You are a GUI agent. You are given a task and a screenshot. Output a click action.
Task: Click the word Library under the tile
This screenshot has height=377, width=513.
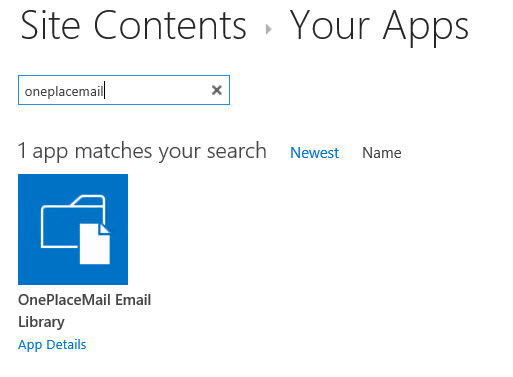click(41, 322)
